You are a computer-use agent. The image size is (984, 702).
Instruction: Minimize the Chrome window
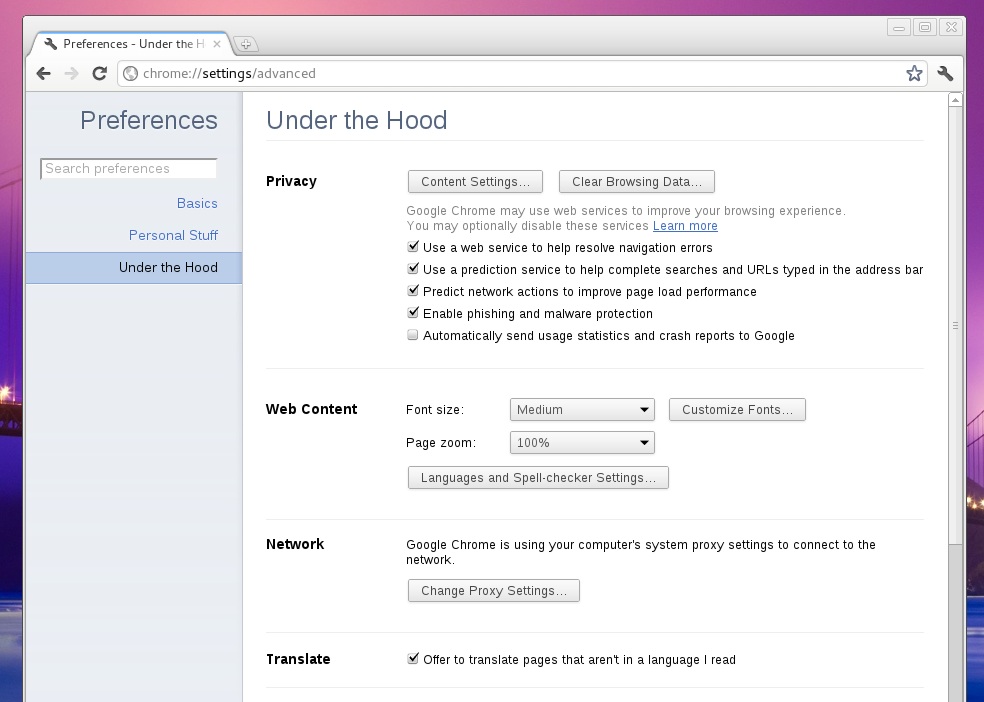coord(899,27)
